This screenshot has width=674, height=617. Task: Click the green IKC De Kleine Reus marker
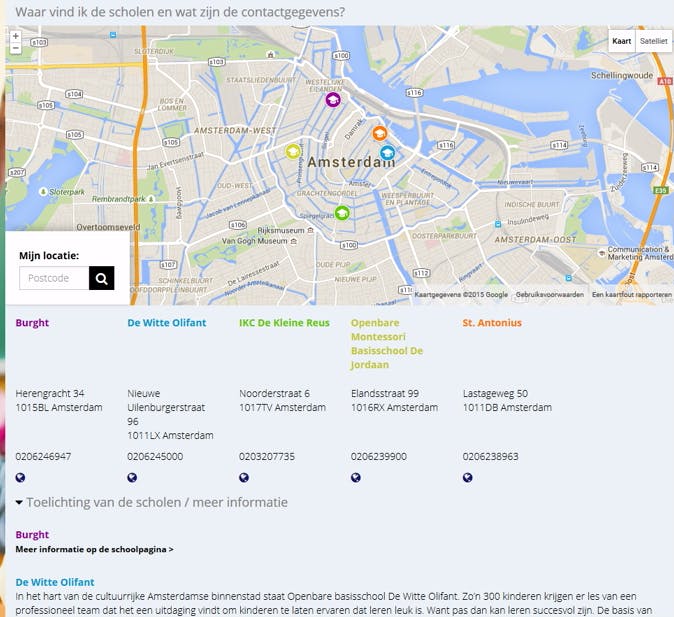[x=342, y=212]
